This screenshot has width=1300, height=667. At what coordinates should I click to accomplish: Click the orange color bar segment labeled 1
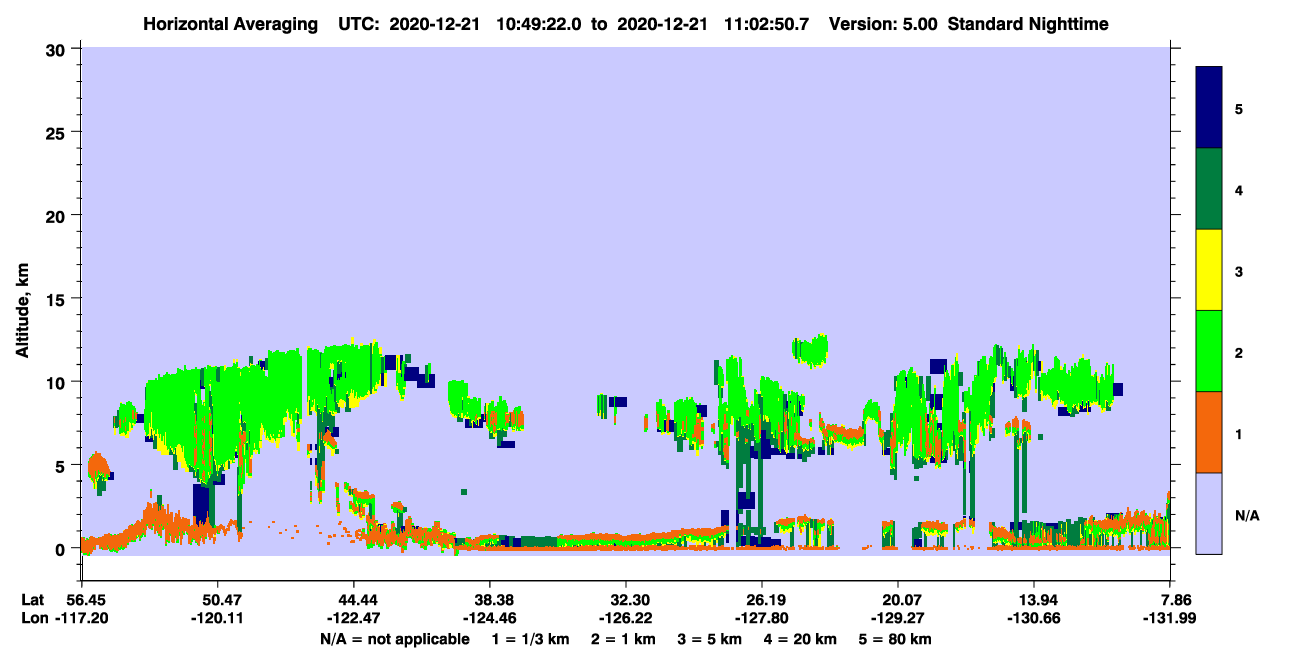coord(1209,432)
